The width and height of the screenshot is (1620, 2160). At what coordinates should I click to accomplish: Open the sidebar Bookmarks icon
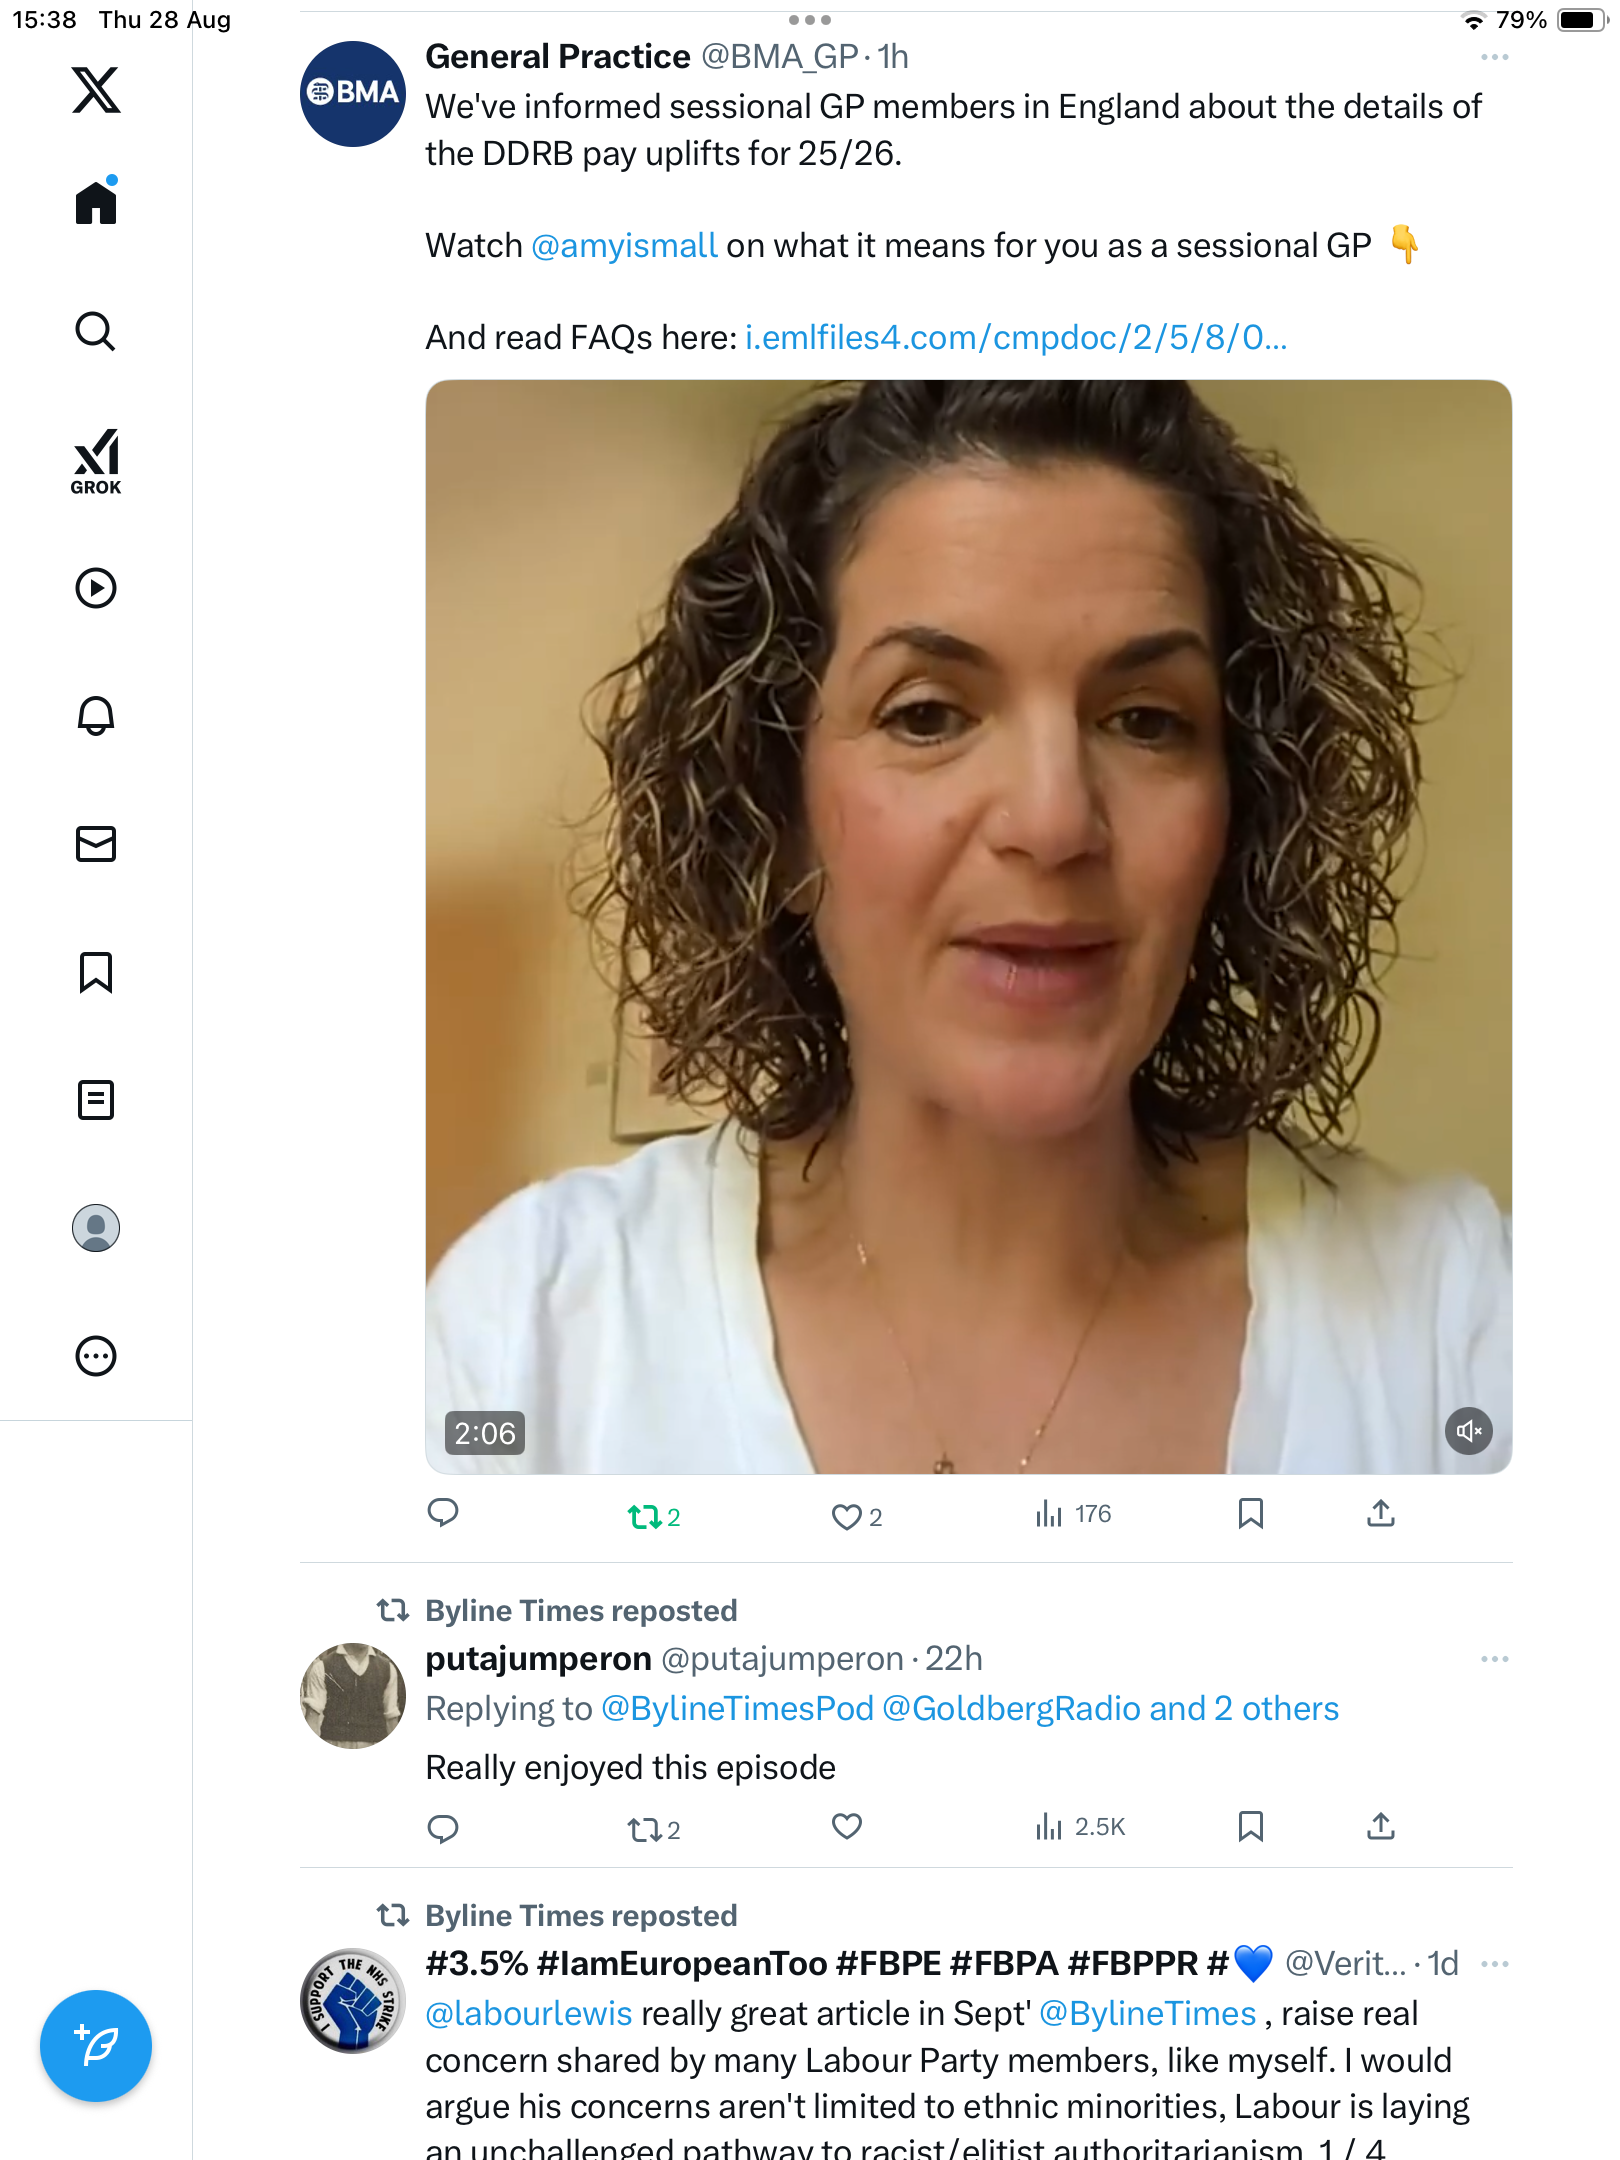point(96,972)
